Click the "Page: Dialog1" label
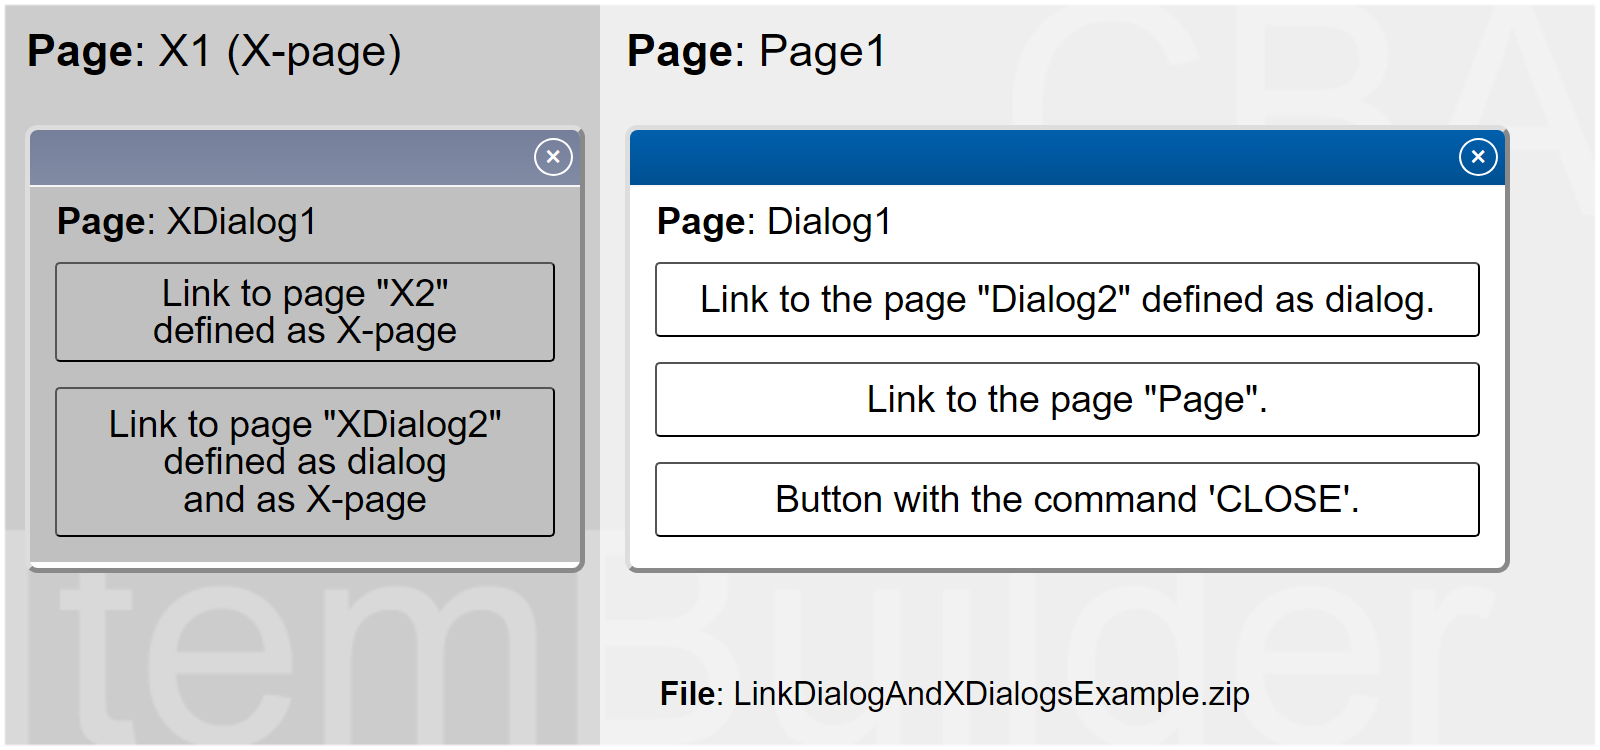The height and width of the screenshot is (750, 1600). 774,222
